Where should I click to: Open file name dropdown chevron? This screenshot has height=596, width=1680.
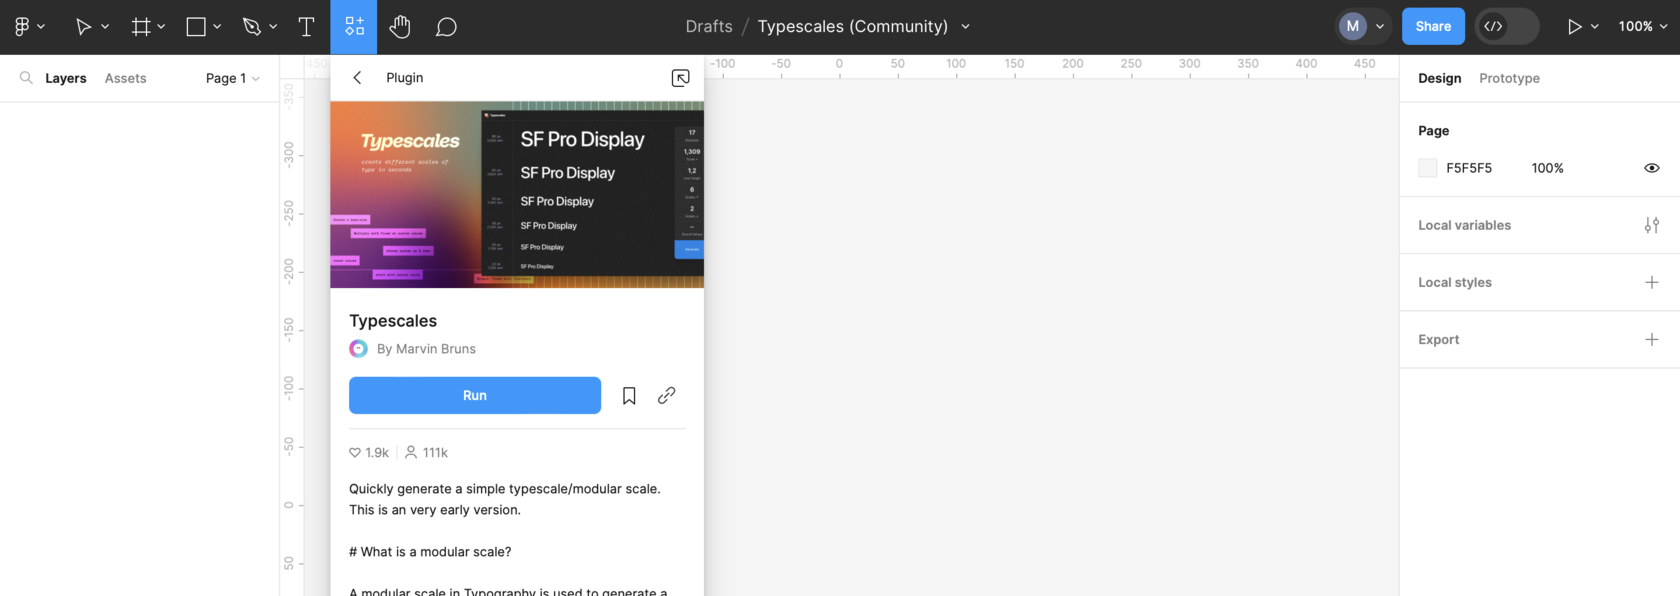coord(965,27)
